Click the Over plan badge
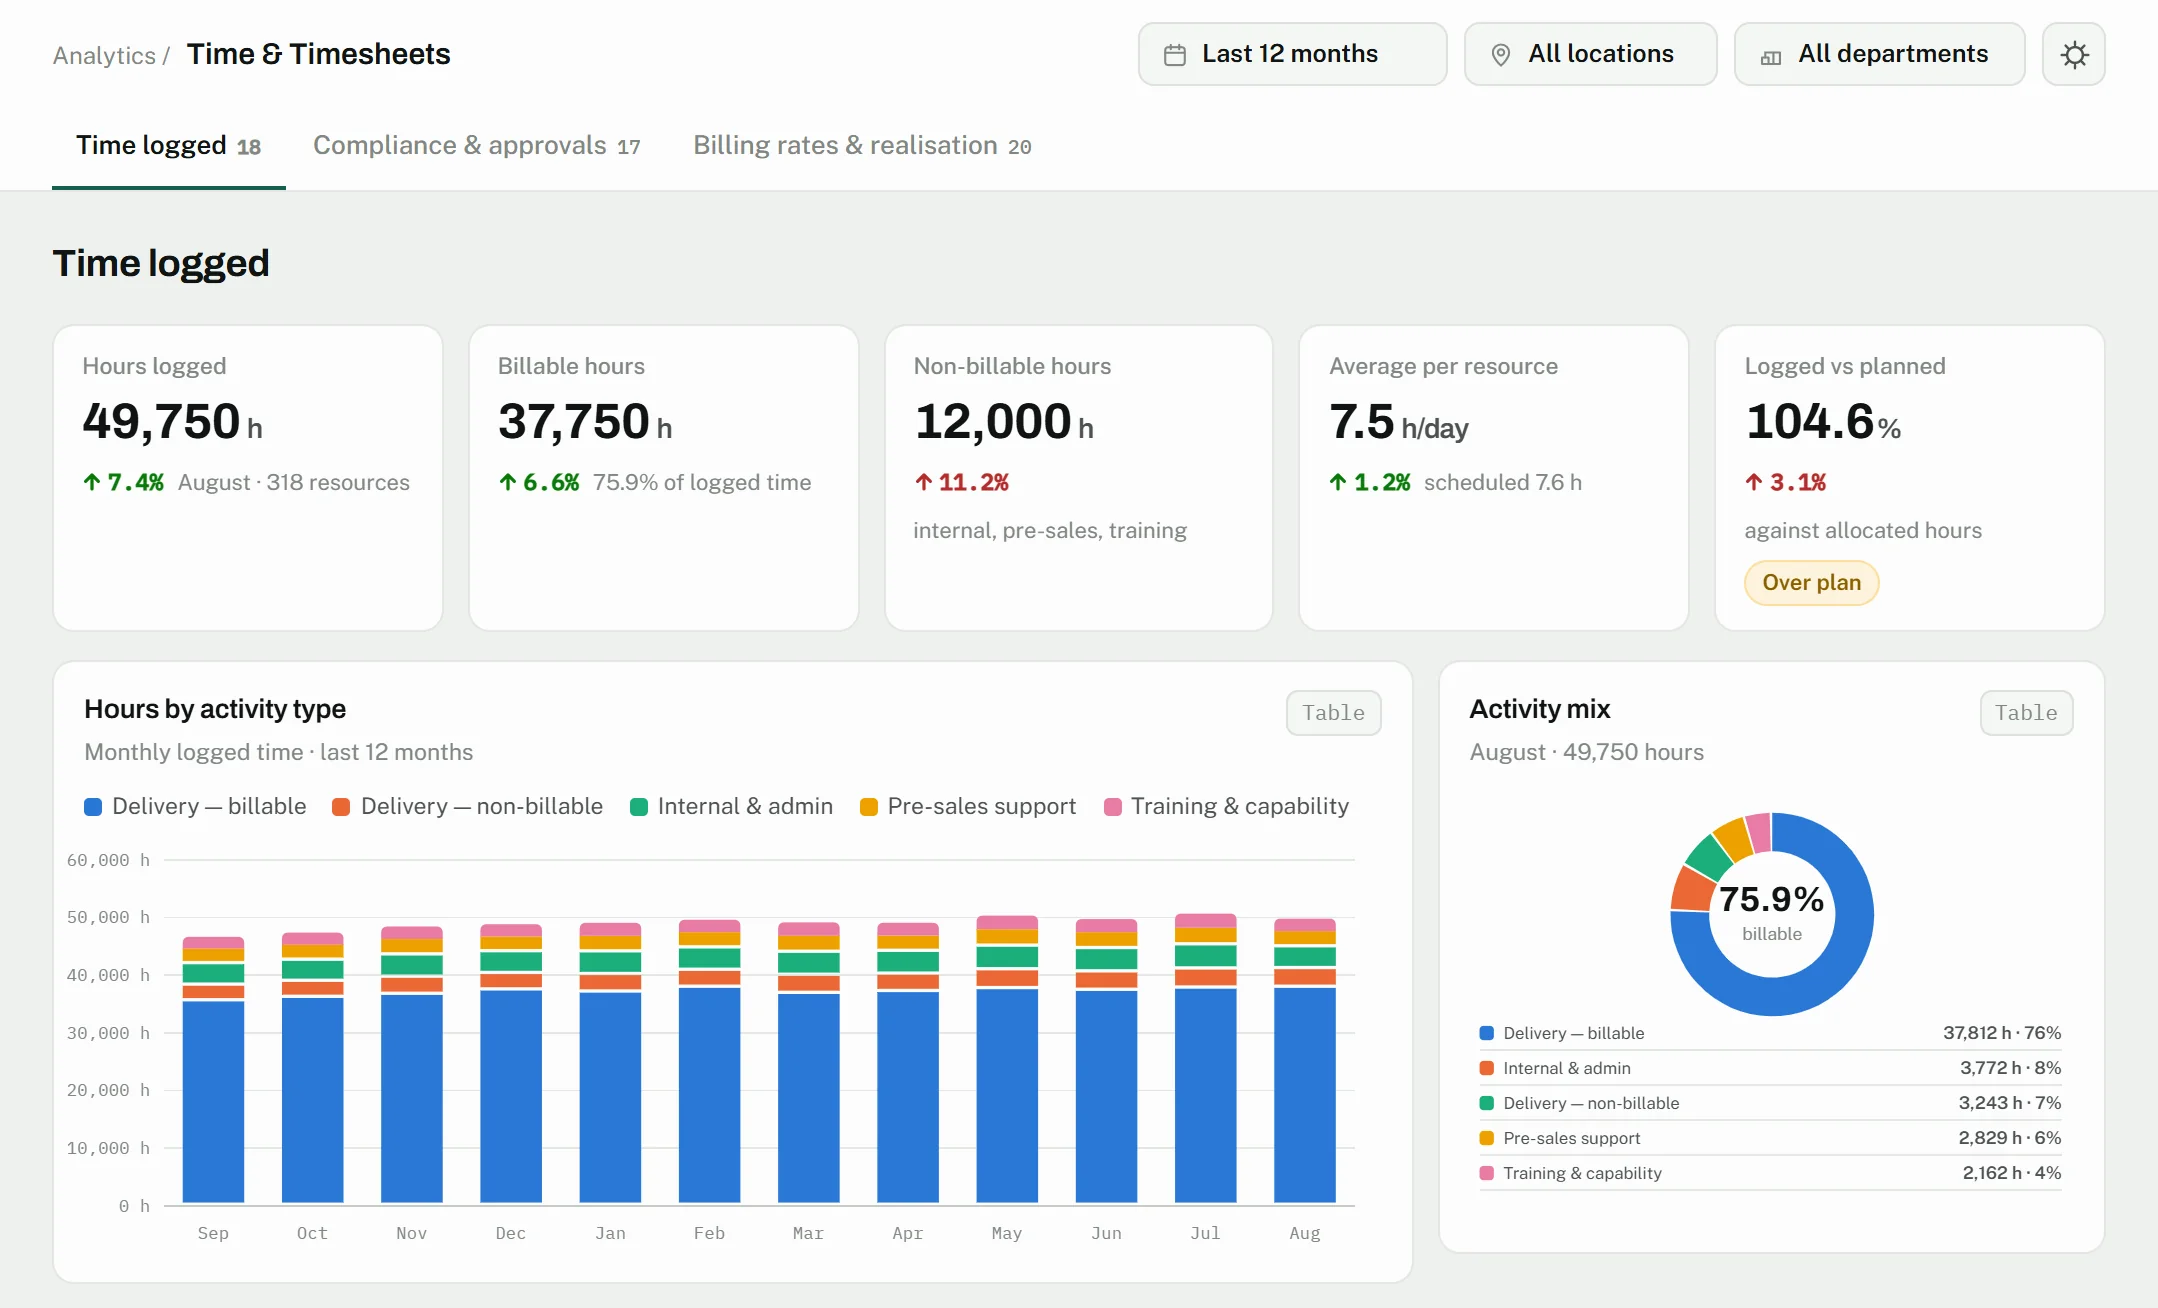 pyautogui.click(x=1811, y=583)
